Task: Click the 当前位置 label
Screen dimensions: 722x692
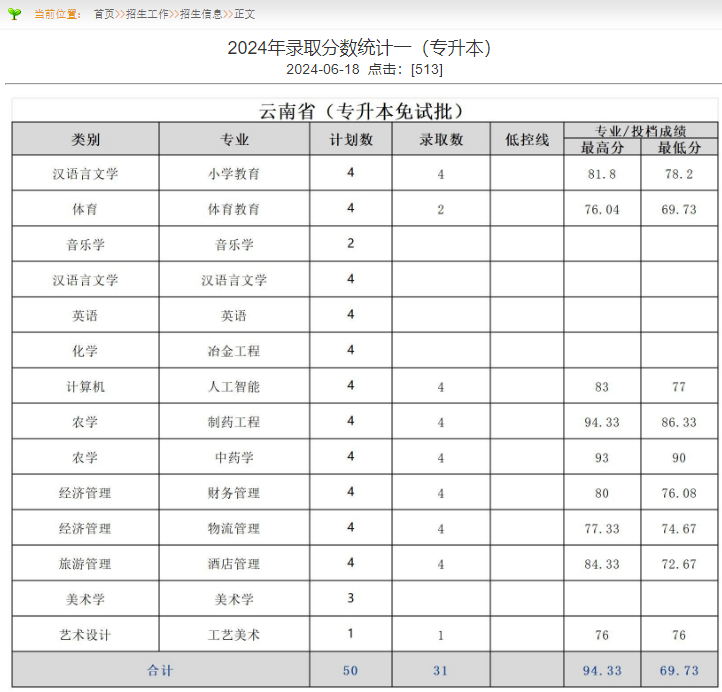Action: [x=58, y=14]
